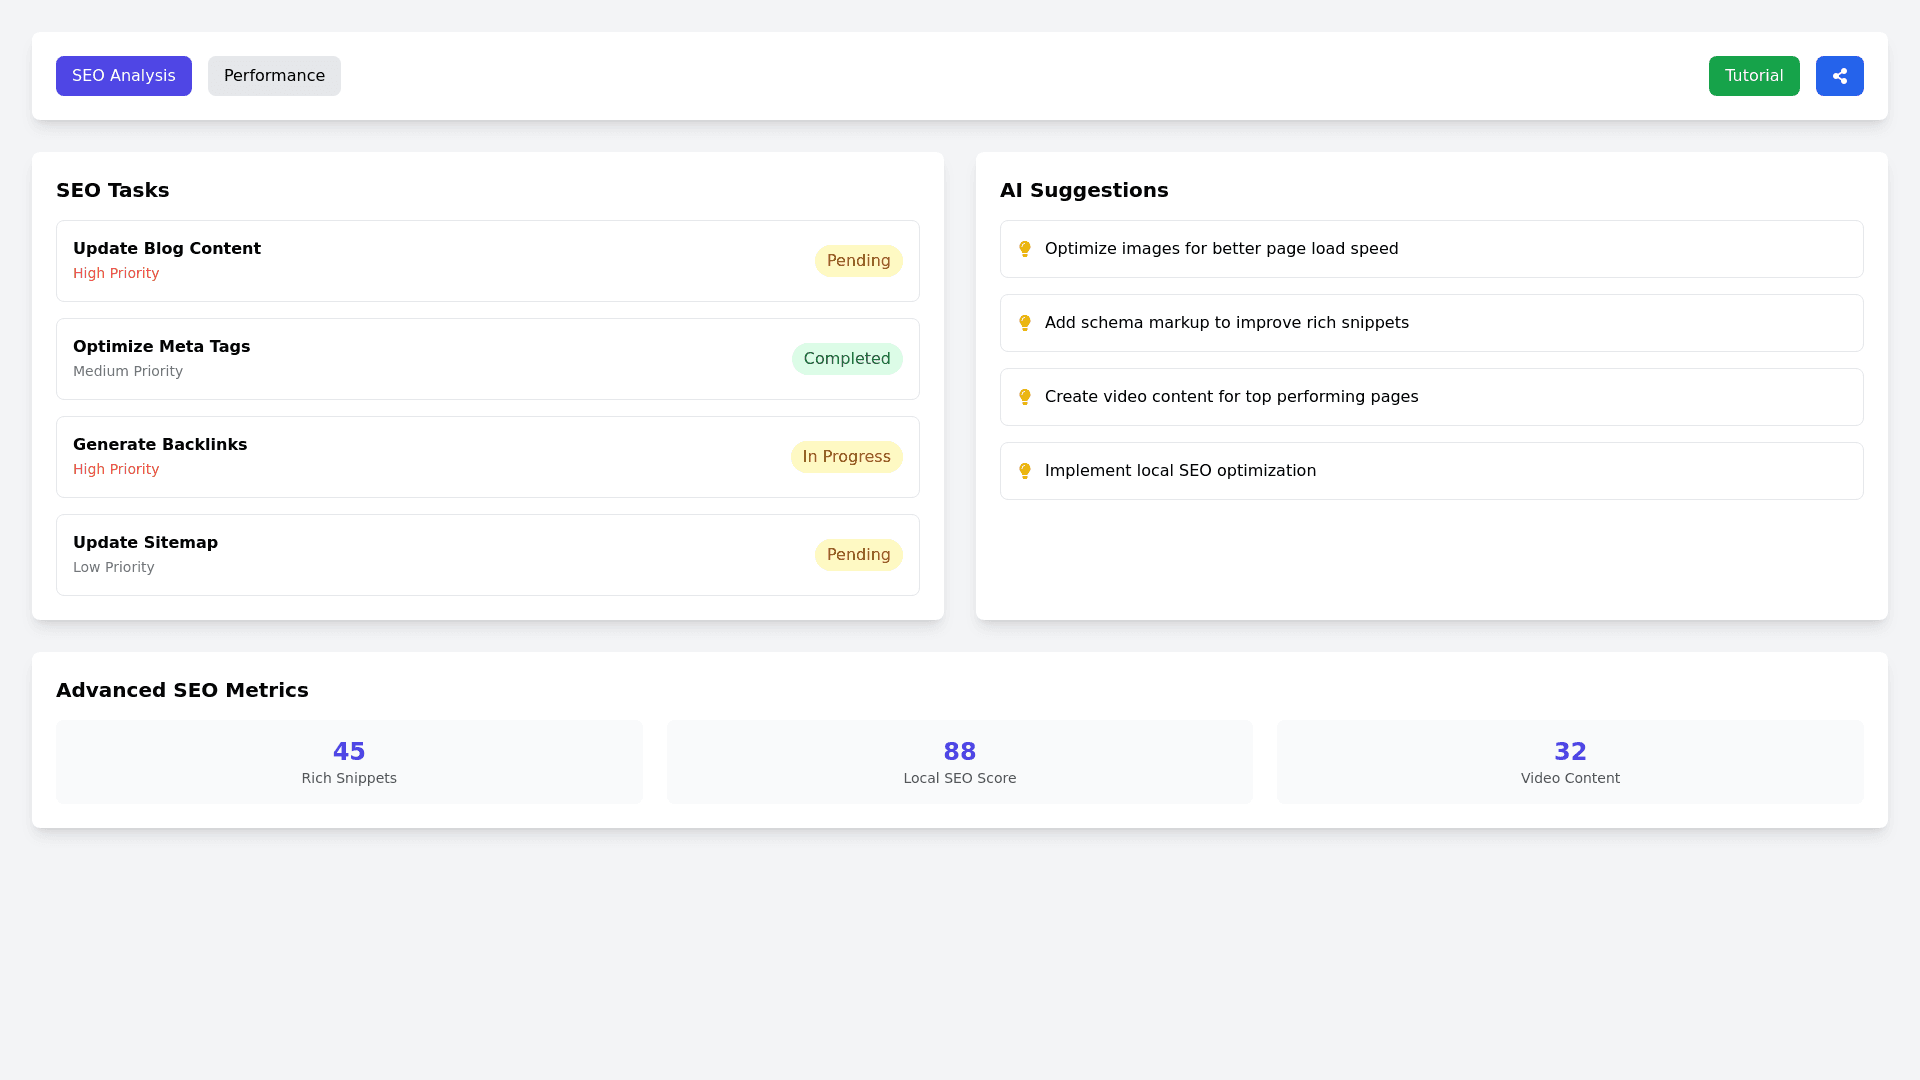Image resolution: width=1920 pixels, height=1080 pixels.
Task: Launch the Tutorial button
Action: click(1753, 76)
